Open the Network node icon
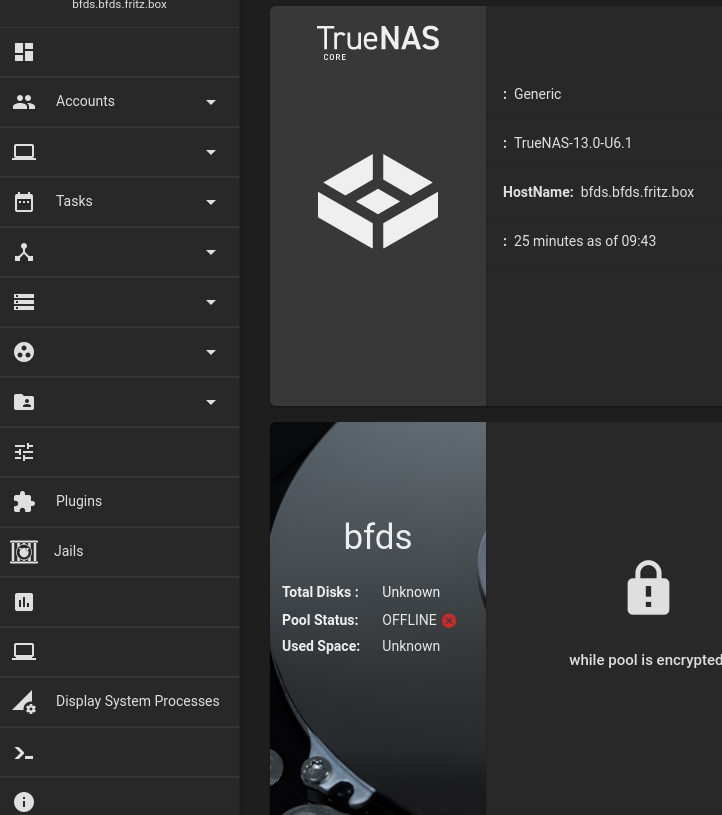The image size is (722, 815). tap(24, 252)
